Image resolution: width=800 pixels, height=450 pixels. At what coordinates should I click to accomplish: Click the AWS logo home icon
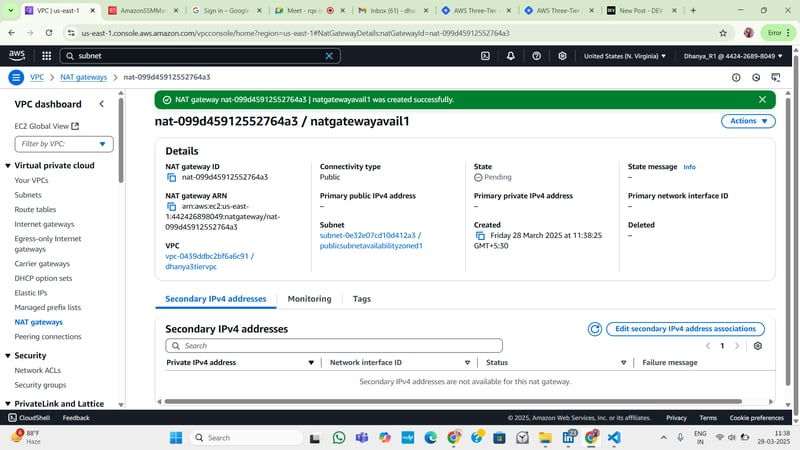pos(17,56)
